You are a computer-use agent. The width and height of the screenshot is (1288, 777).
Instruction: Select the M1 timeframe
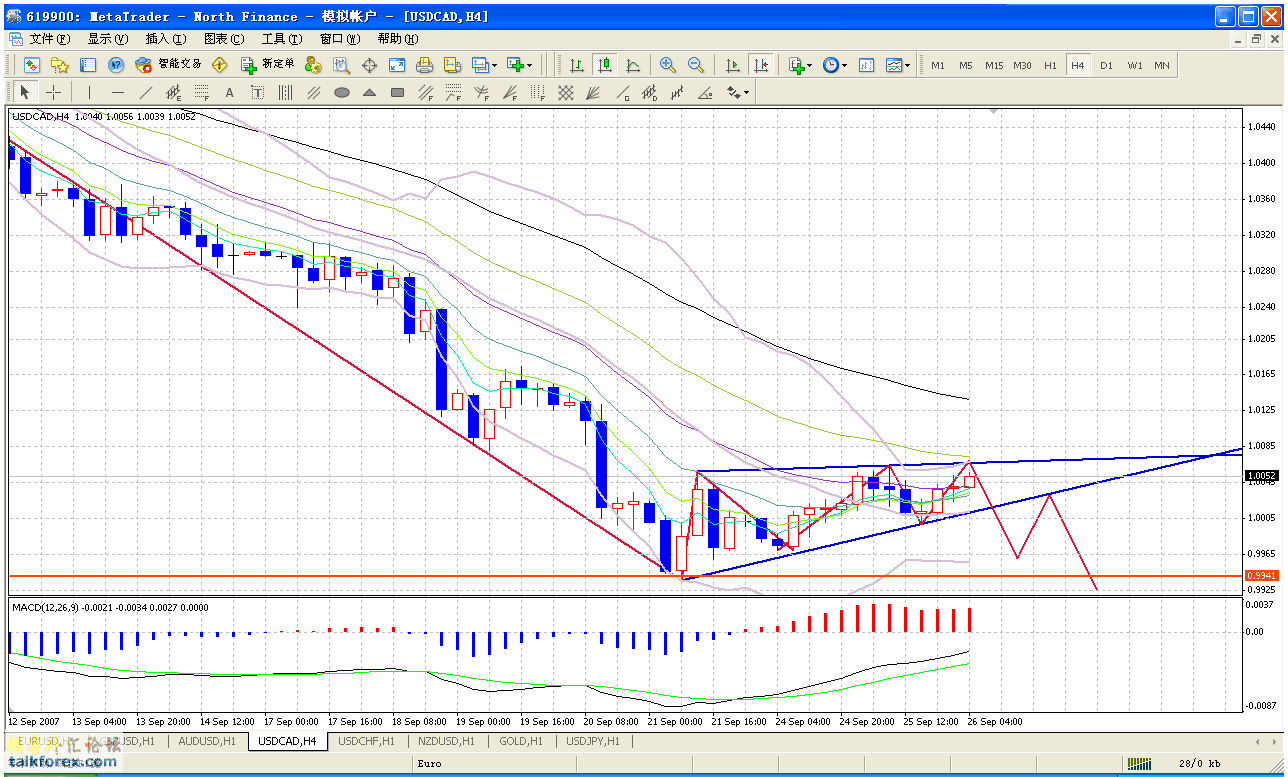[938, 65]
